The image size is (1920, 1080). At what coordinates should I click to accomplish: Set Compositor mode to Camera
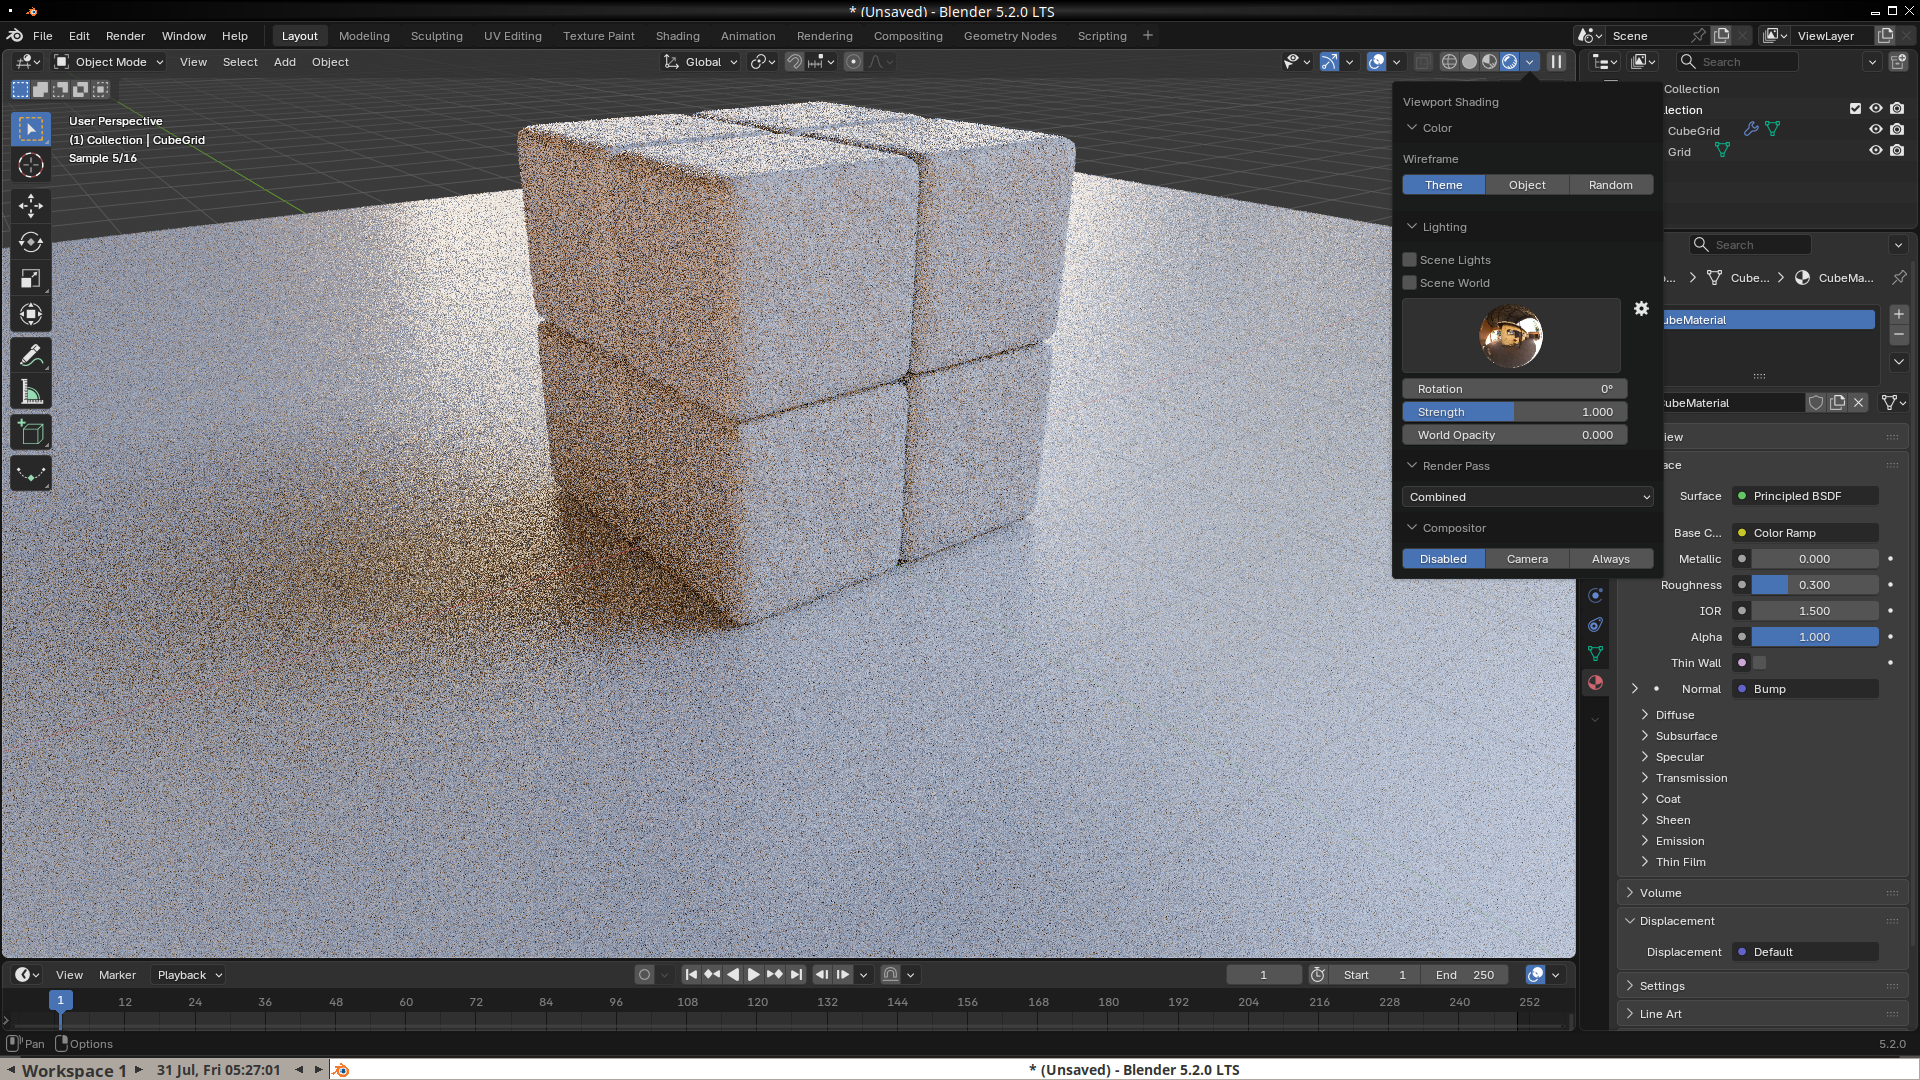[x=1527, y=559]
